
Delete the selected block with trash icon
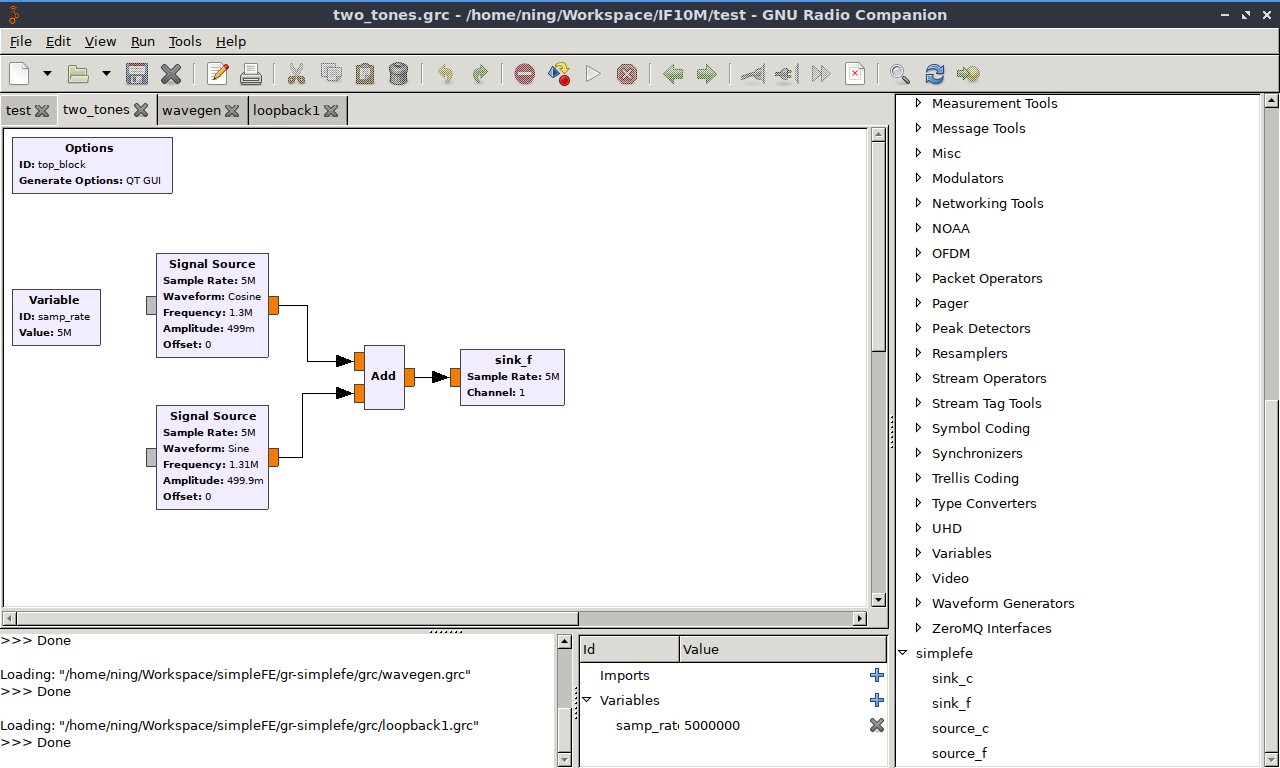(398, 73)
